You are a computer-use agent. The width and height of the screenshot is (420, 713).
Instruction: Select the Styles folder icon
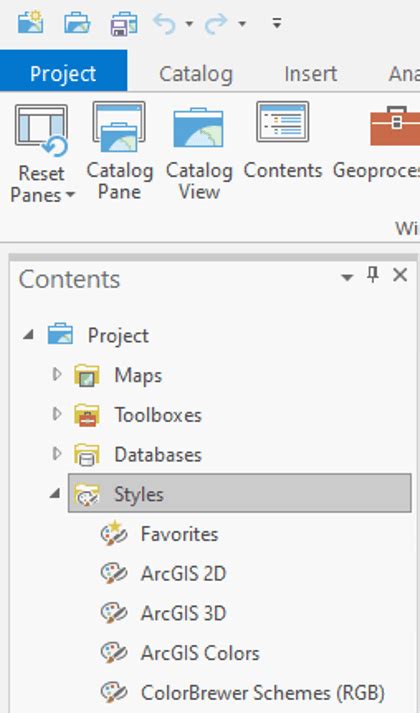pos(87,495)
